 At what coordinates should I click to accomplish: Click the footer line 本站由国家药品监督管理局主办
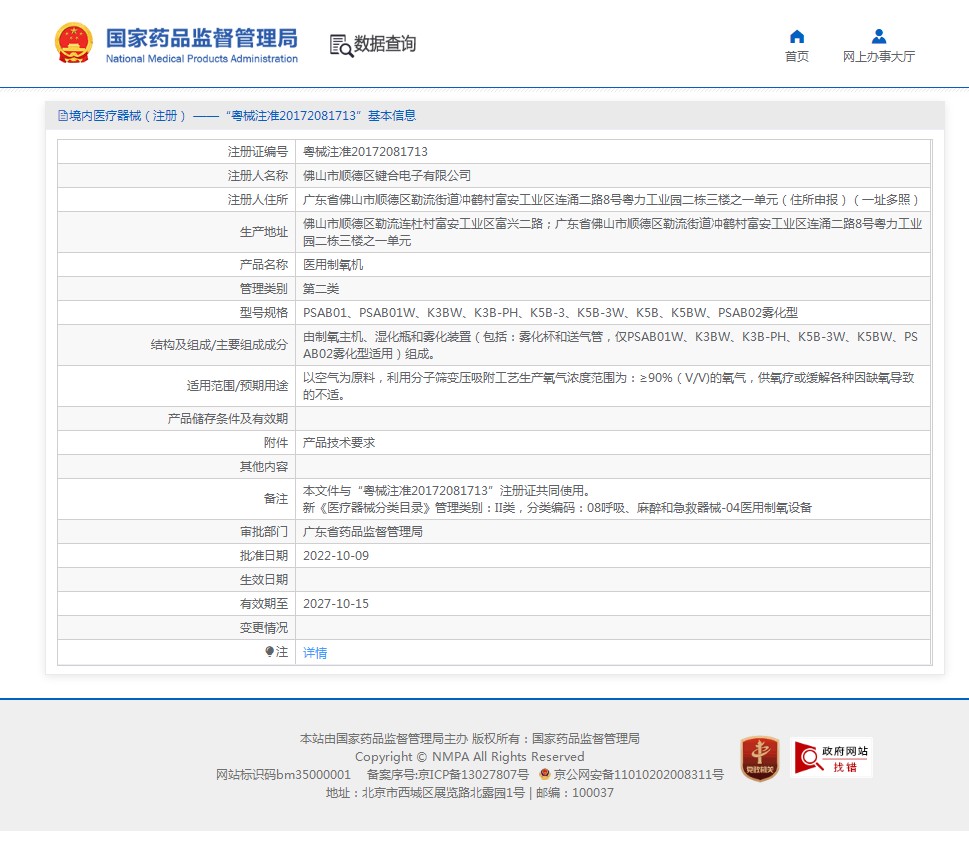[x=470, y=739]
